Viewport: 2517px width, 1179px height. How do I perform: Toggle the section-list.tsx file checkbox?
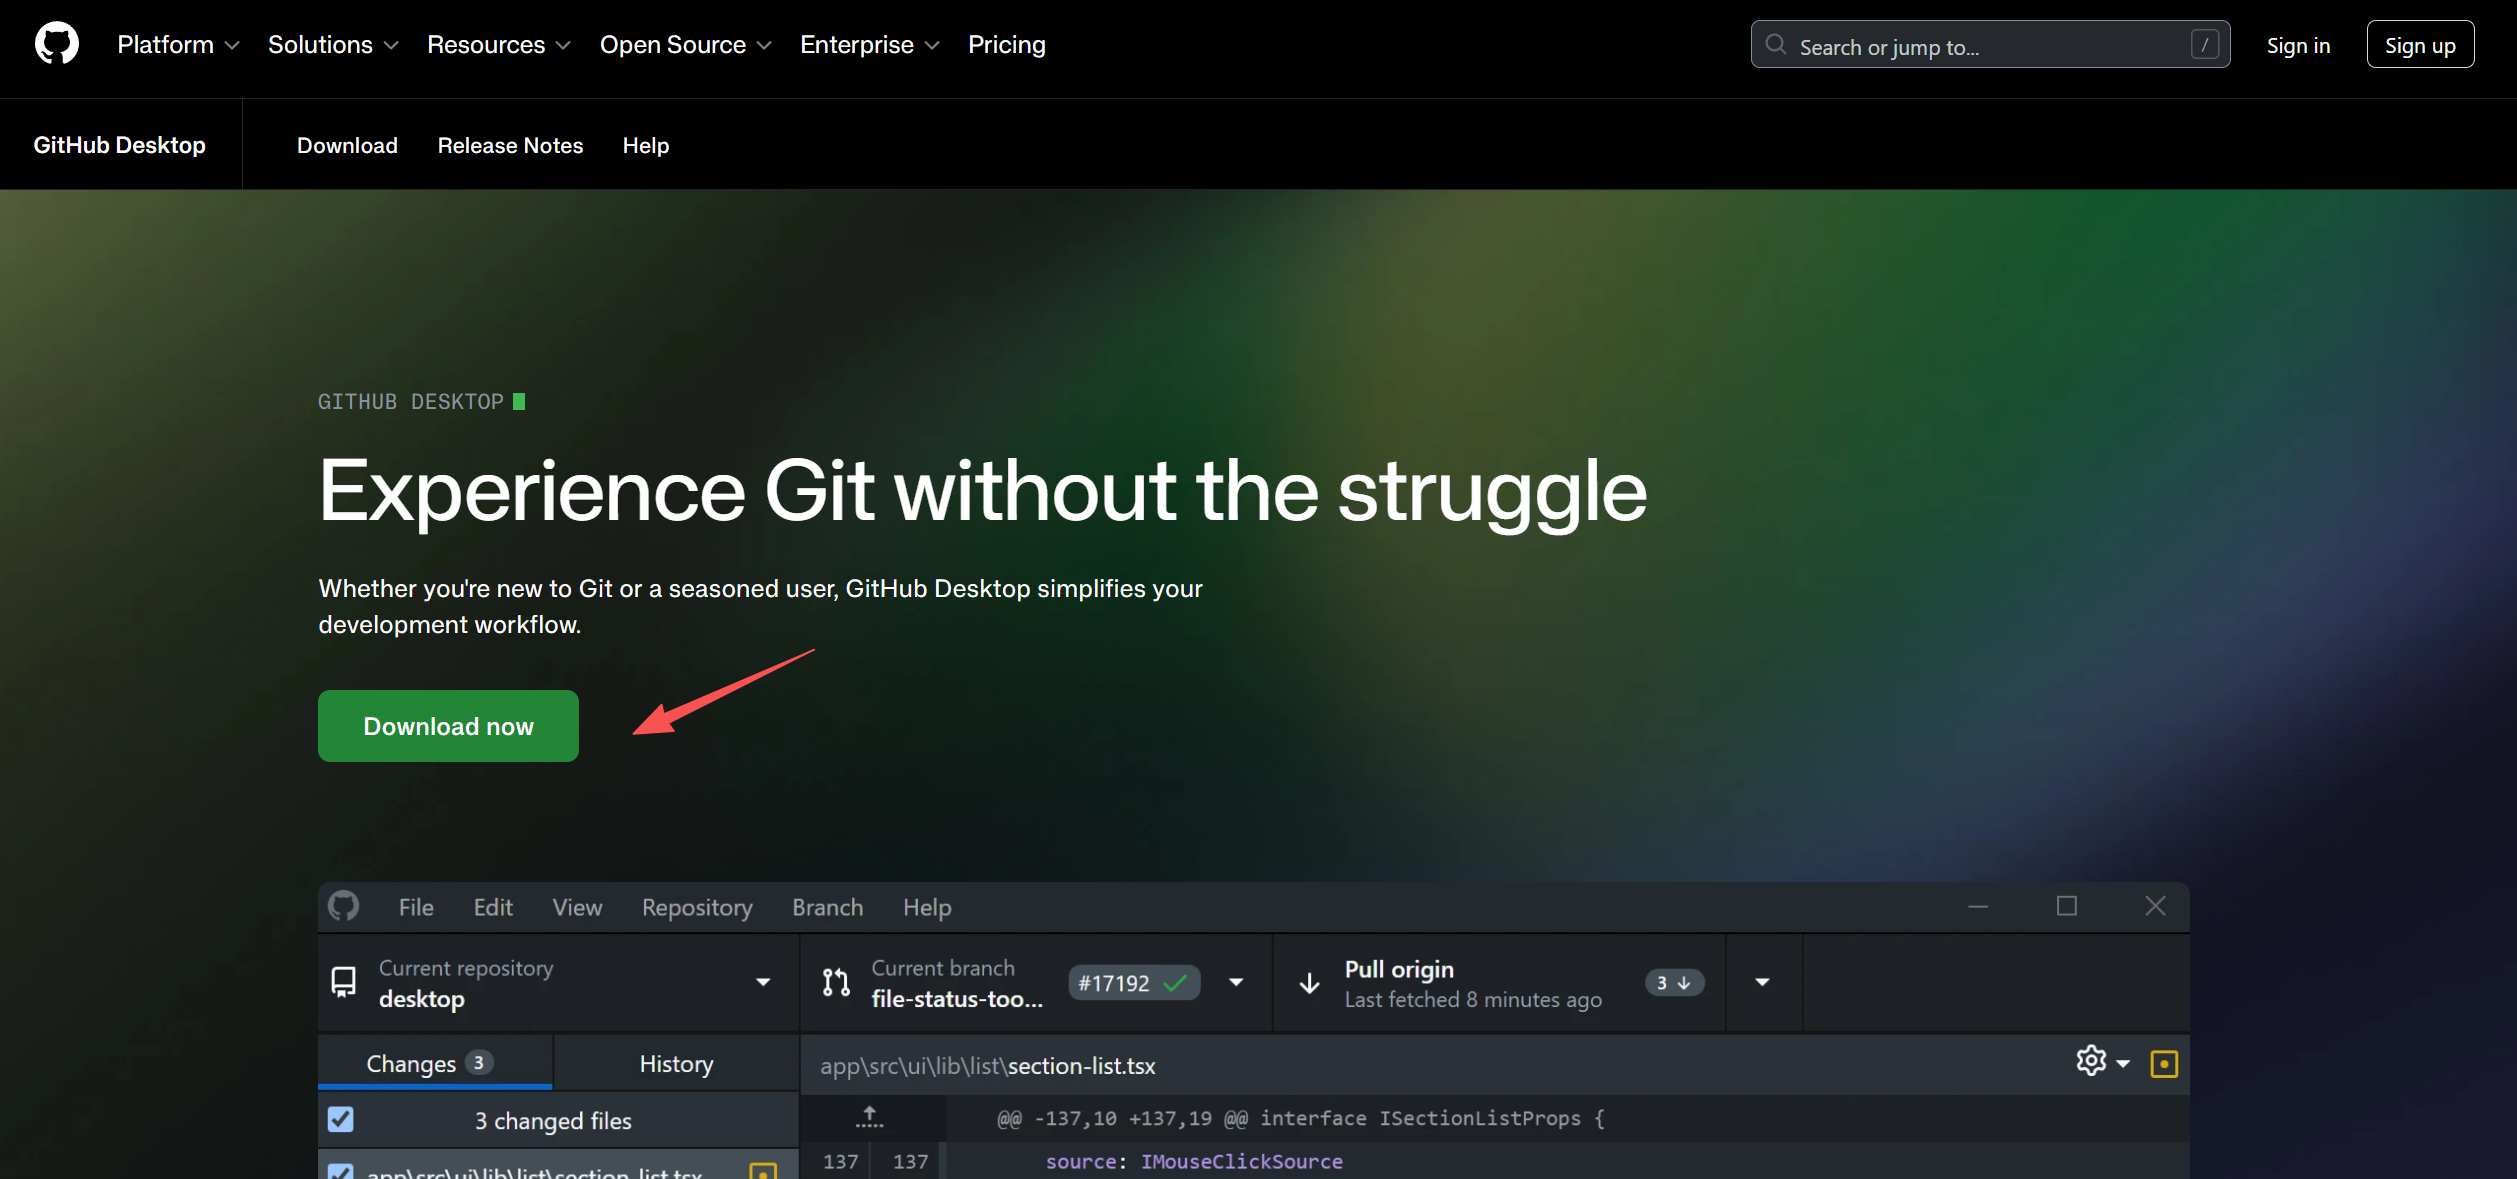coord(341,1172)
